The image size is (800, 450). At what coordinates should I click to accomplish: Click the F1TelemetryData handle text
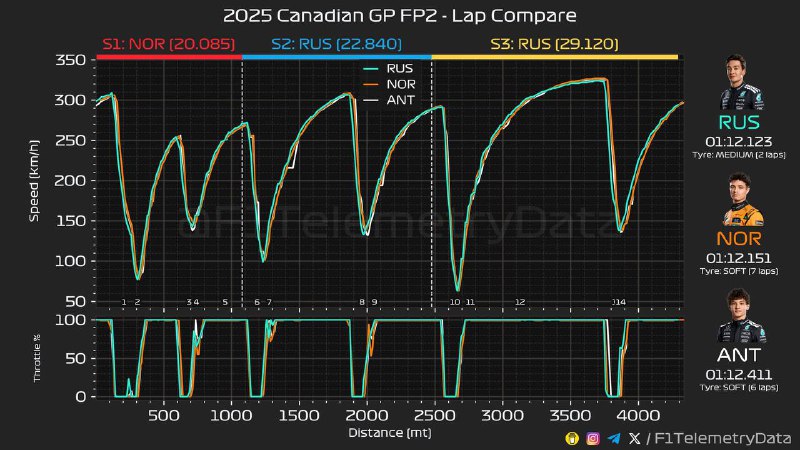click(722, 438)
